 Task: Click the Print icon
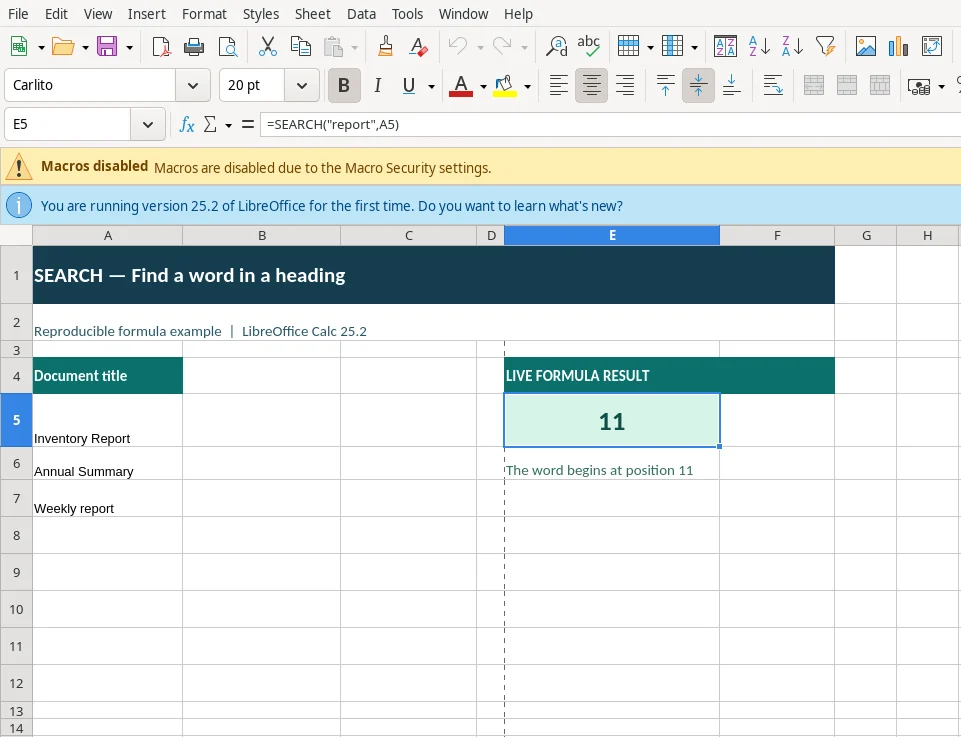tap(194, 47)
